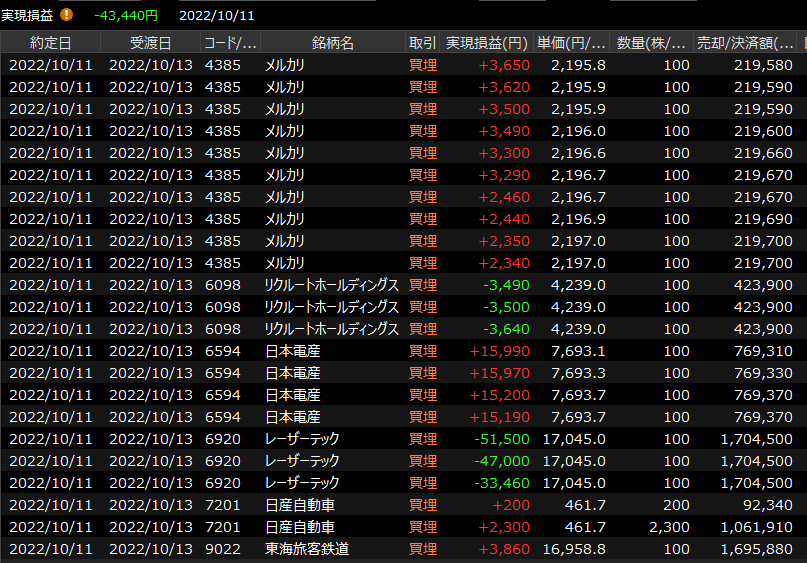Image resolution: width=807 pixels, height=563 pixels.
Task: Sort by the 受渡日 column header
Action: coord(150,43)
